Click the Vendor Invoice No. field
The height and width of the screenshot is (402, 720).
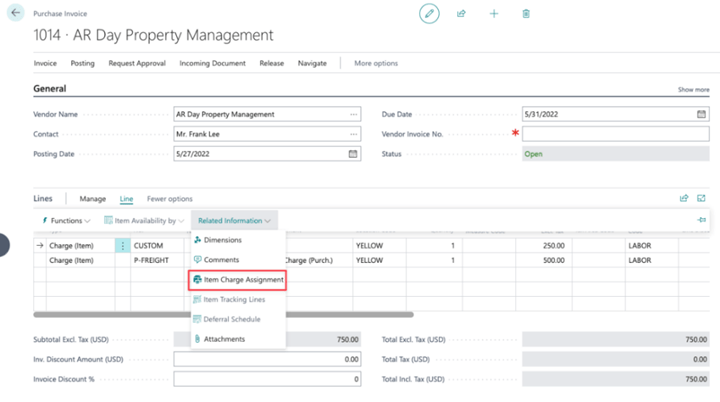pos(614,134)
